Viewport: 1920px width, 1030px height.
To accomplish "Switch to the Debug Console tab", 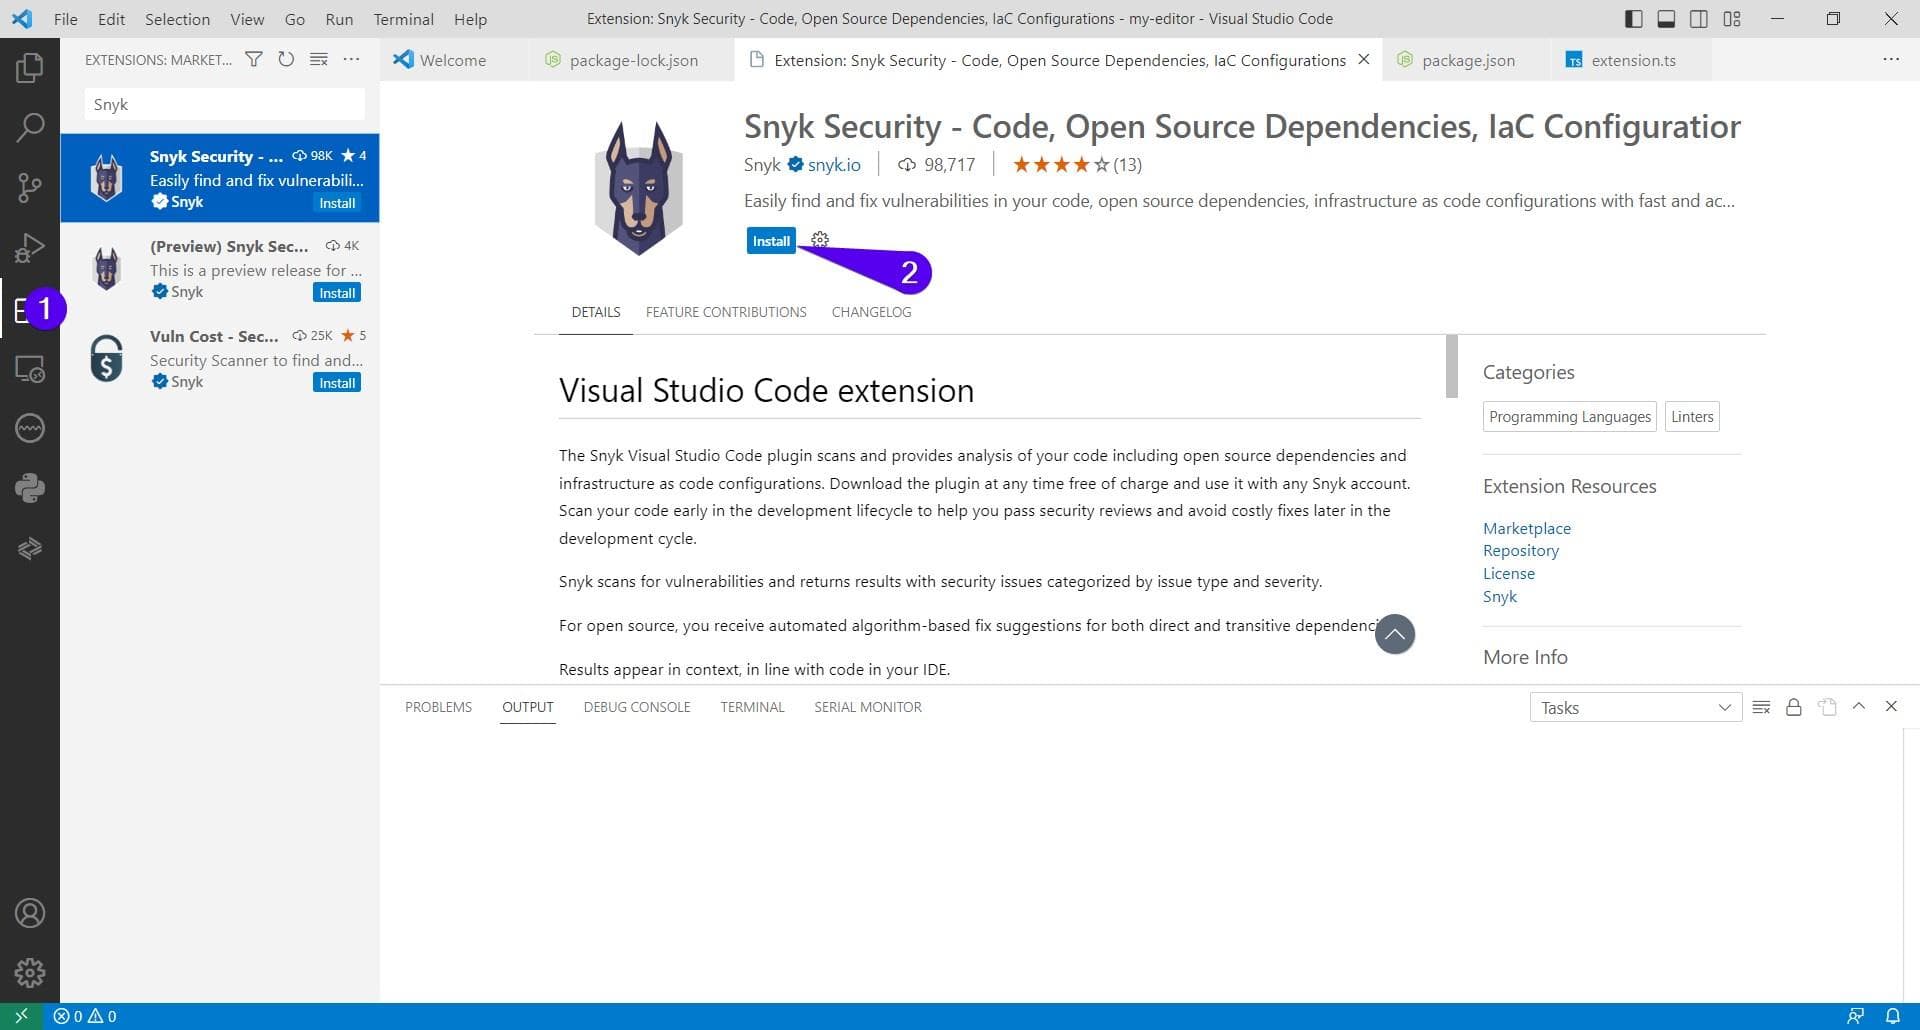I will [x=637, y=707].
